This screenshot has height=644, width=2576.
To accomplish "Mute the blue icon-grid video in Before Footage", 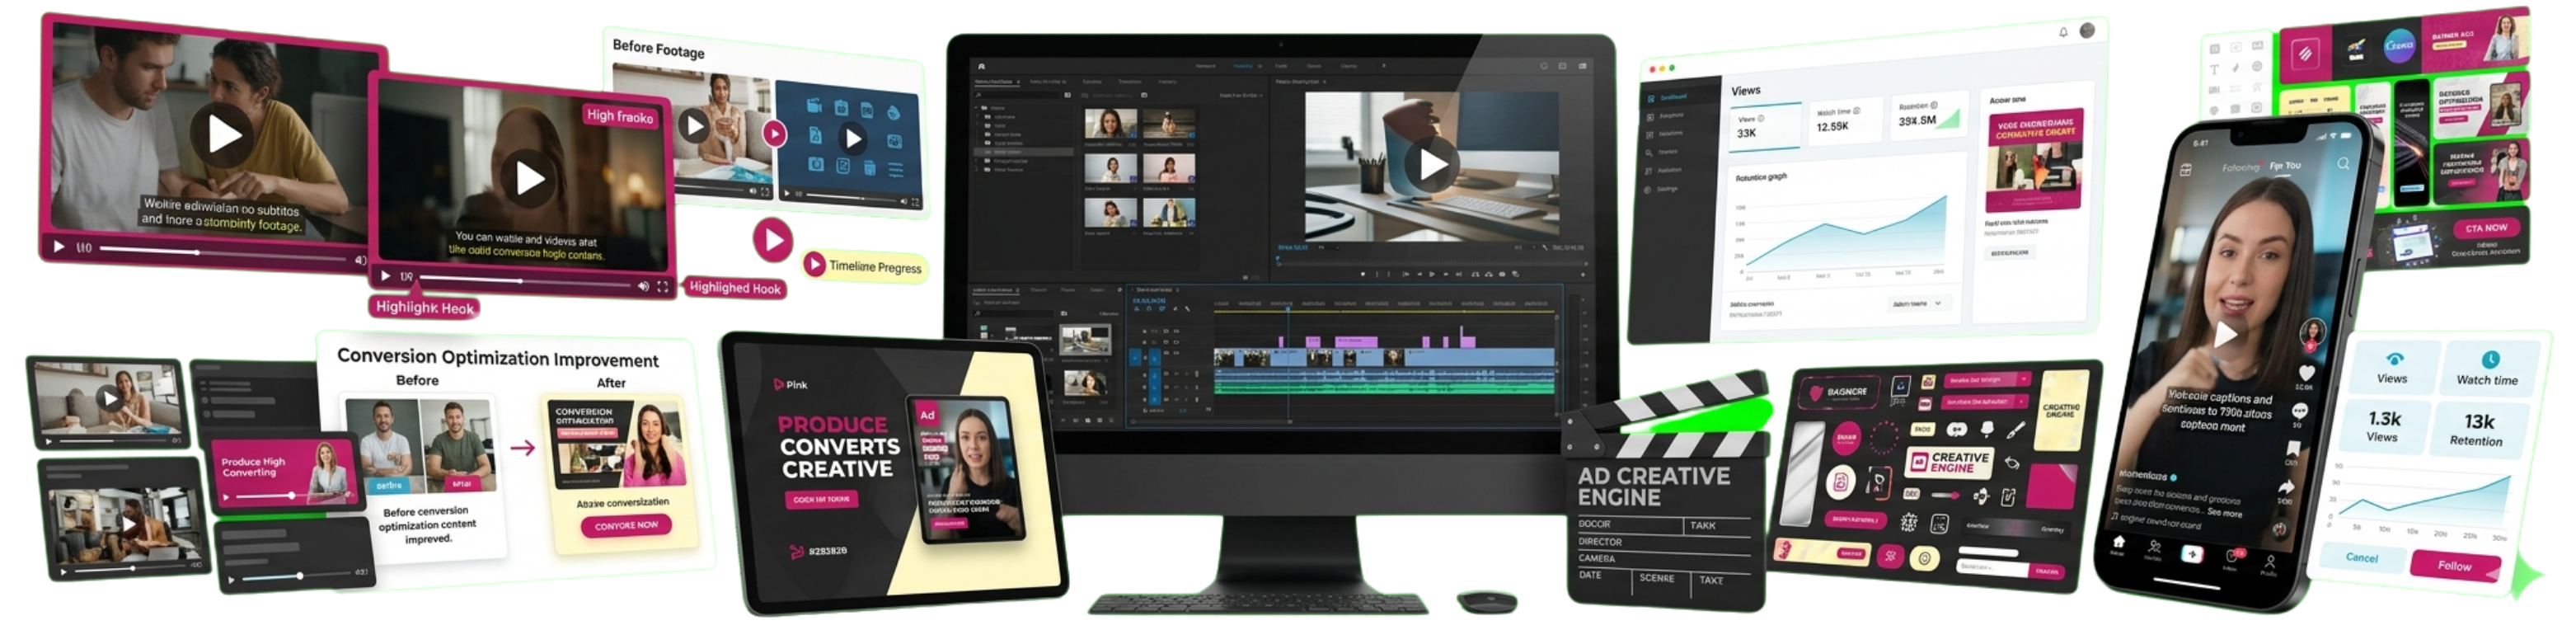I will [x=903, y=201].
